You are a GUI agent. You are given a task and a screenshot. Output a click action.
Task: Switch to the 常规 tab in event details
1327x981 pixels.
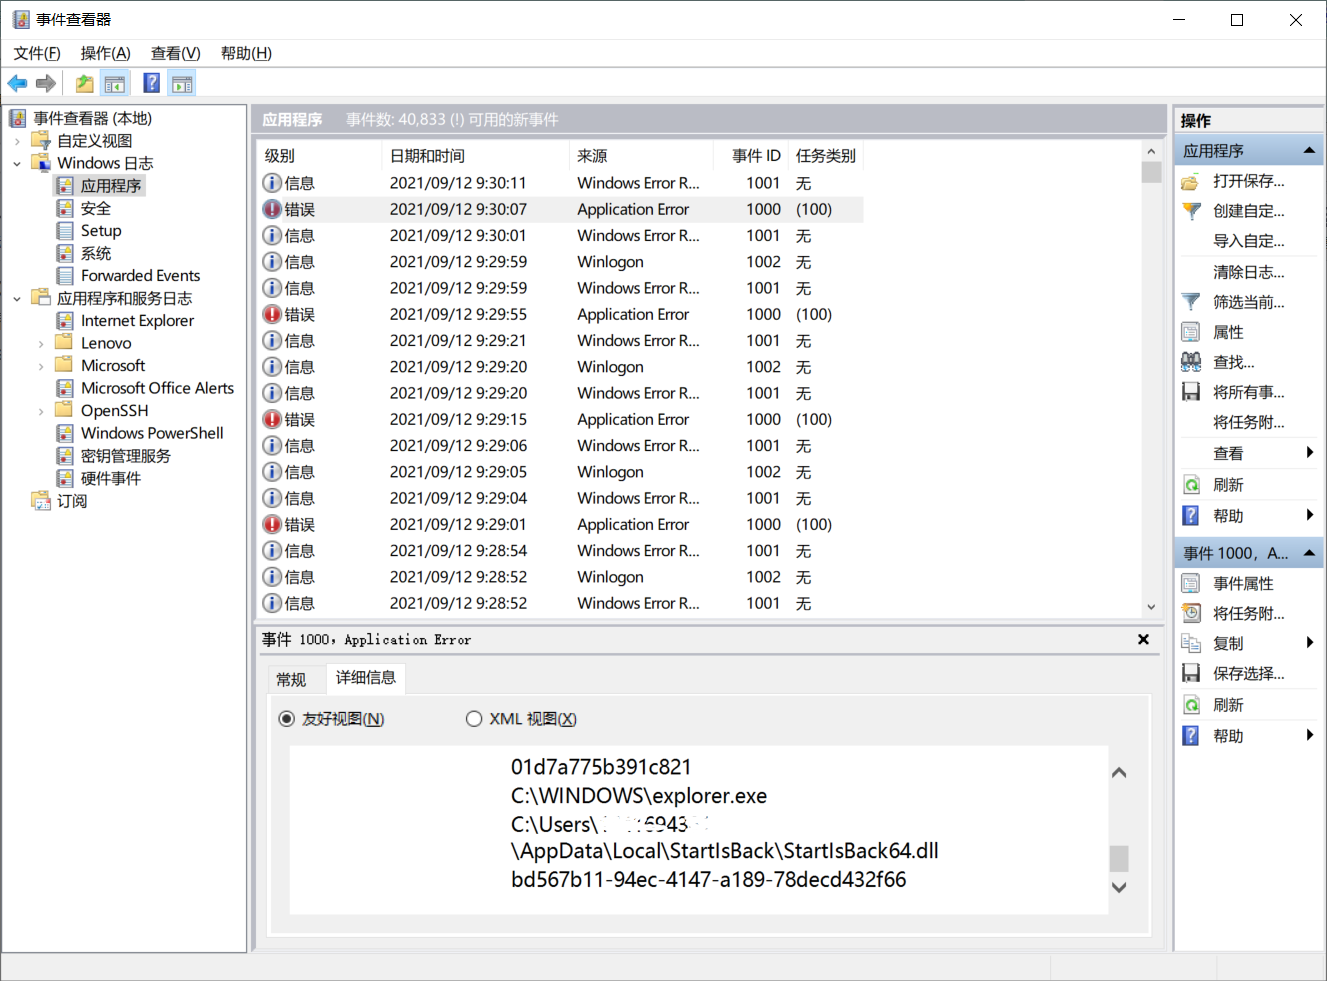pos(293,679)
